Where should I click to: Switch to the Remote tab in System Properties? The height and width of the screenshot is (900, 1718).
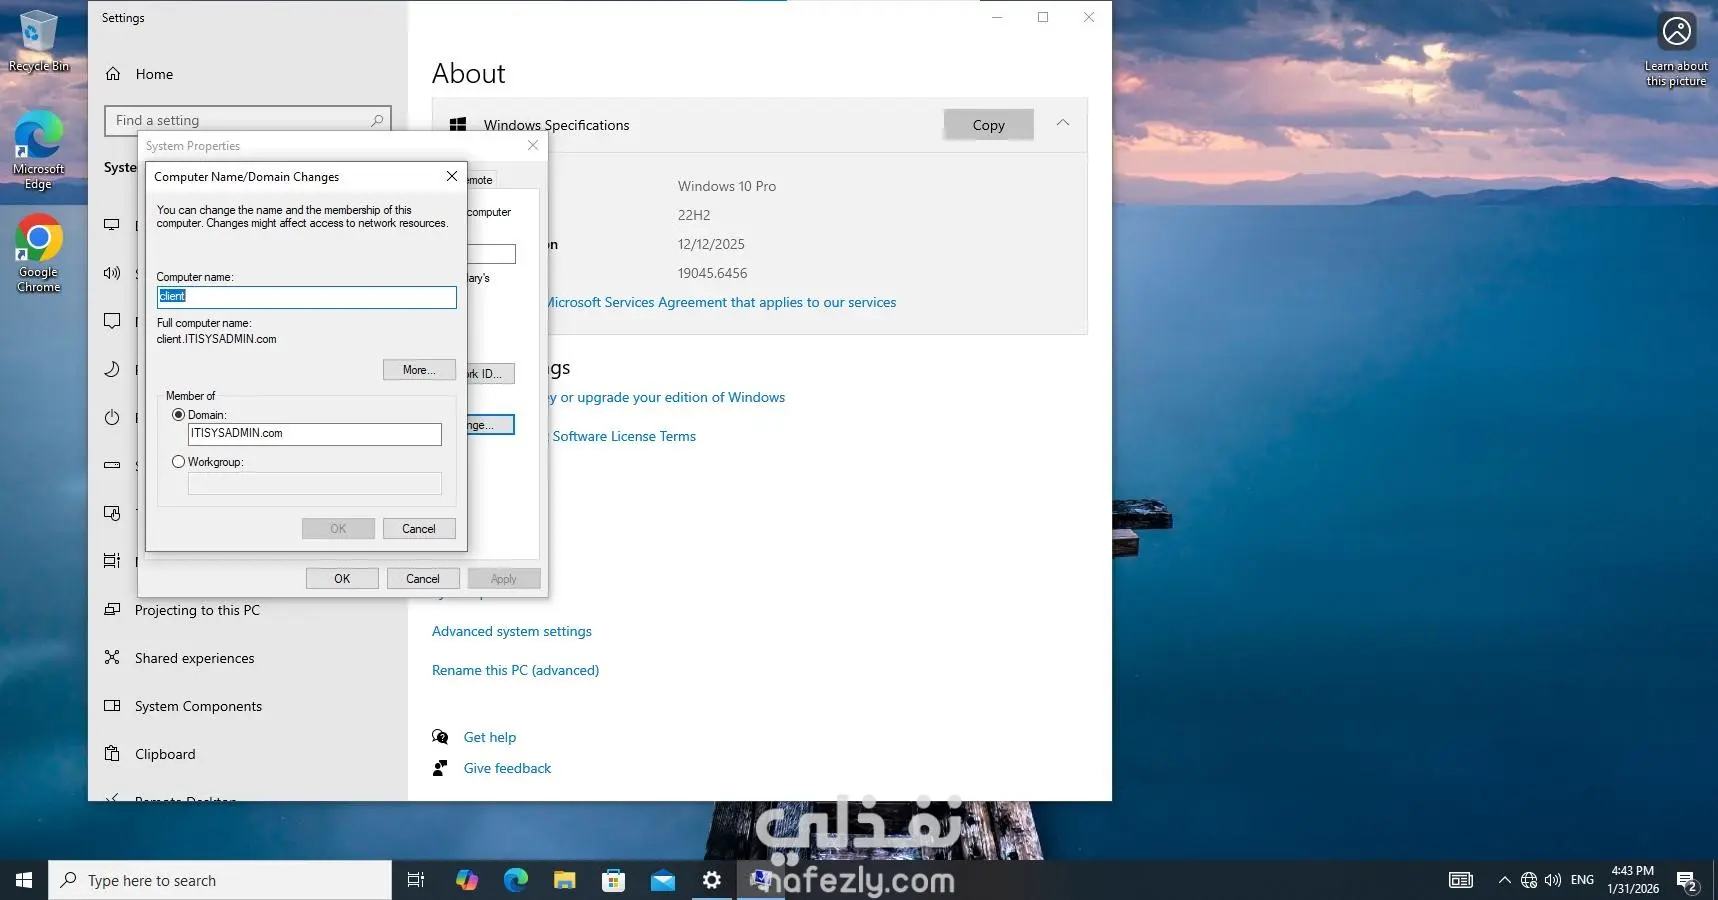[481, 180]
